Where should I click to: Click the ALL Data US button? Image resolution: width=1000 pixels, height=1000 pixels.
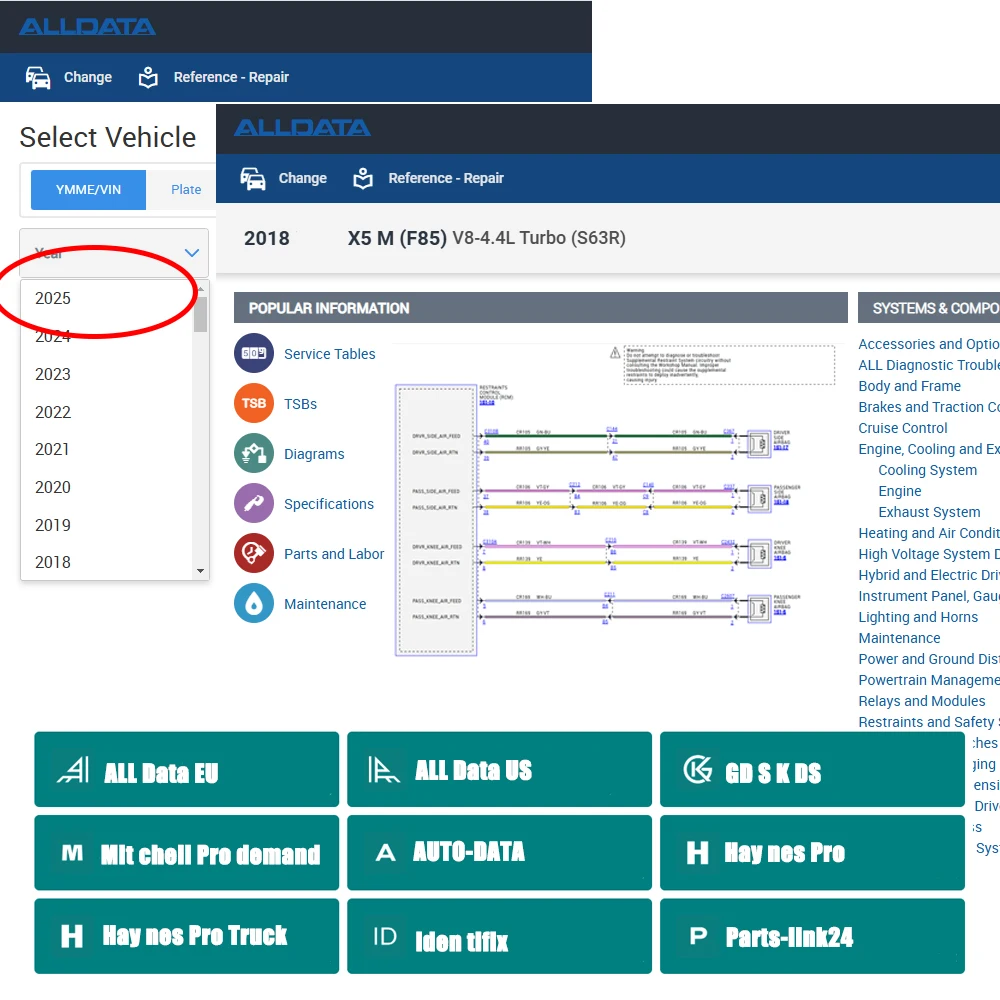pyautogui.click(x=499, y=769)
